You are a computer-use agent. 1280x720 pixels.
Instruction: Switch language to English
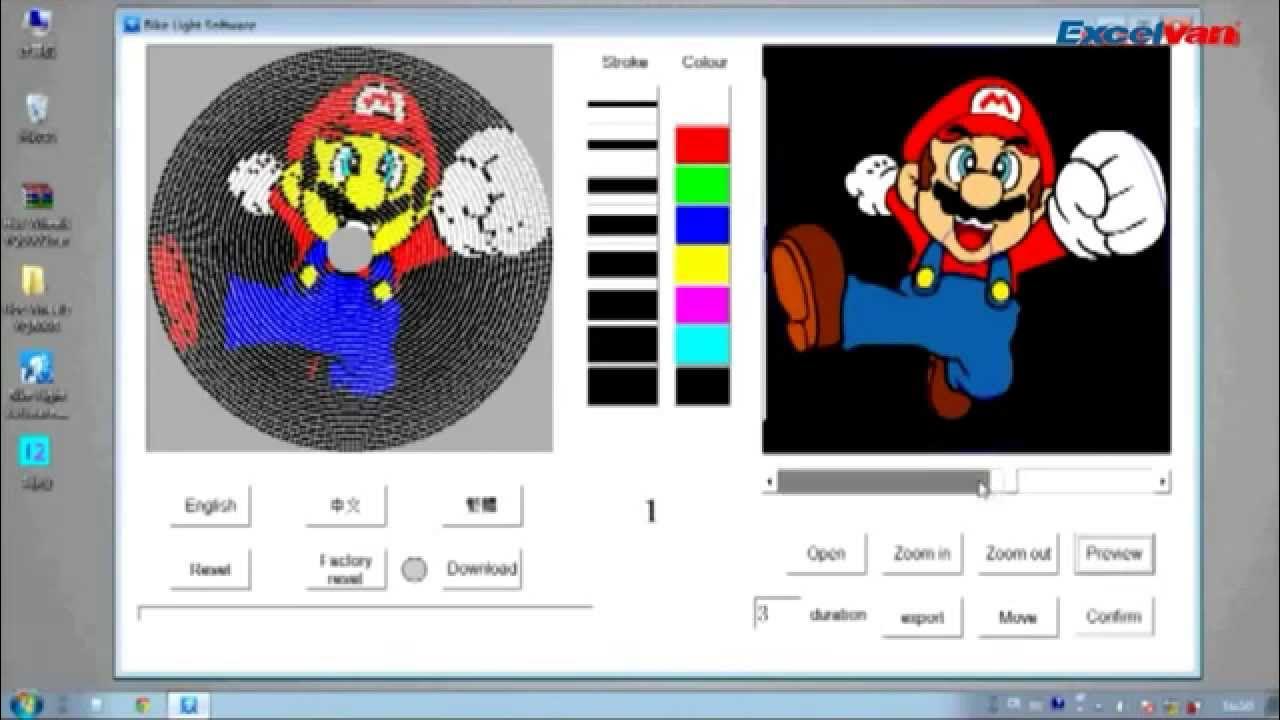pos(210,506)
